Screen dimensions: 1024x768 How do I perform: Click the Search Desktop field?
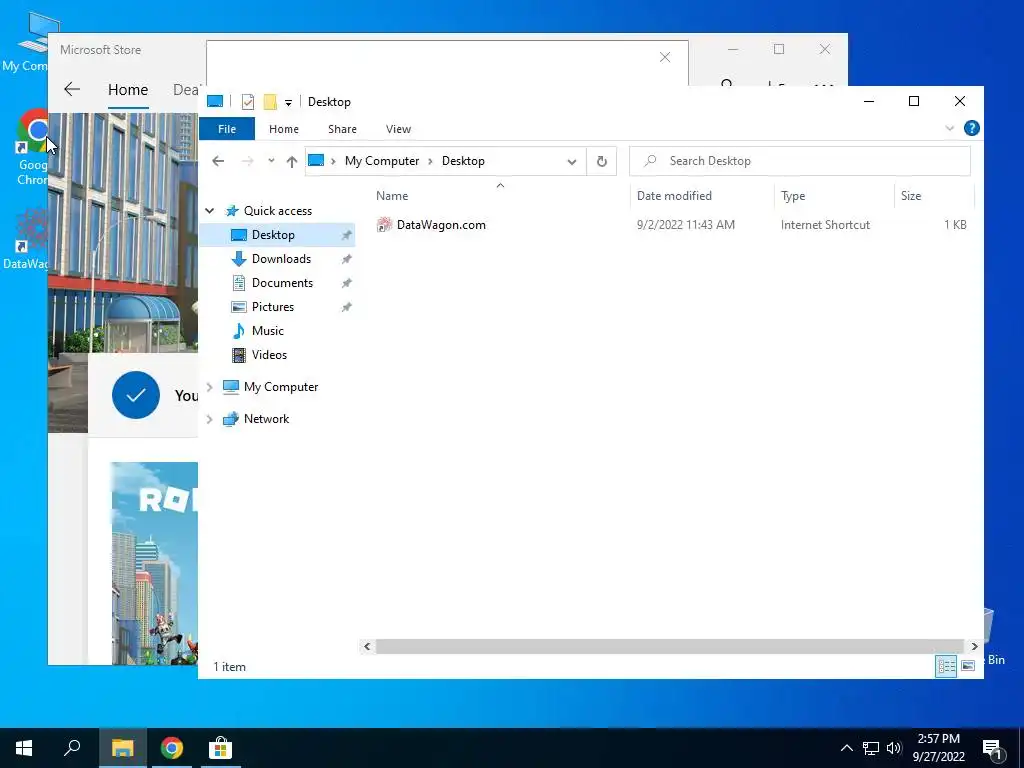799,161
